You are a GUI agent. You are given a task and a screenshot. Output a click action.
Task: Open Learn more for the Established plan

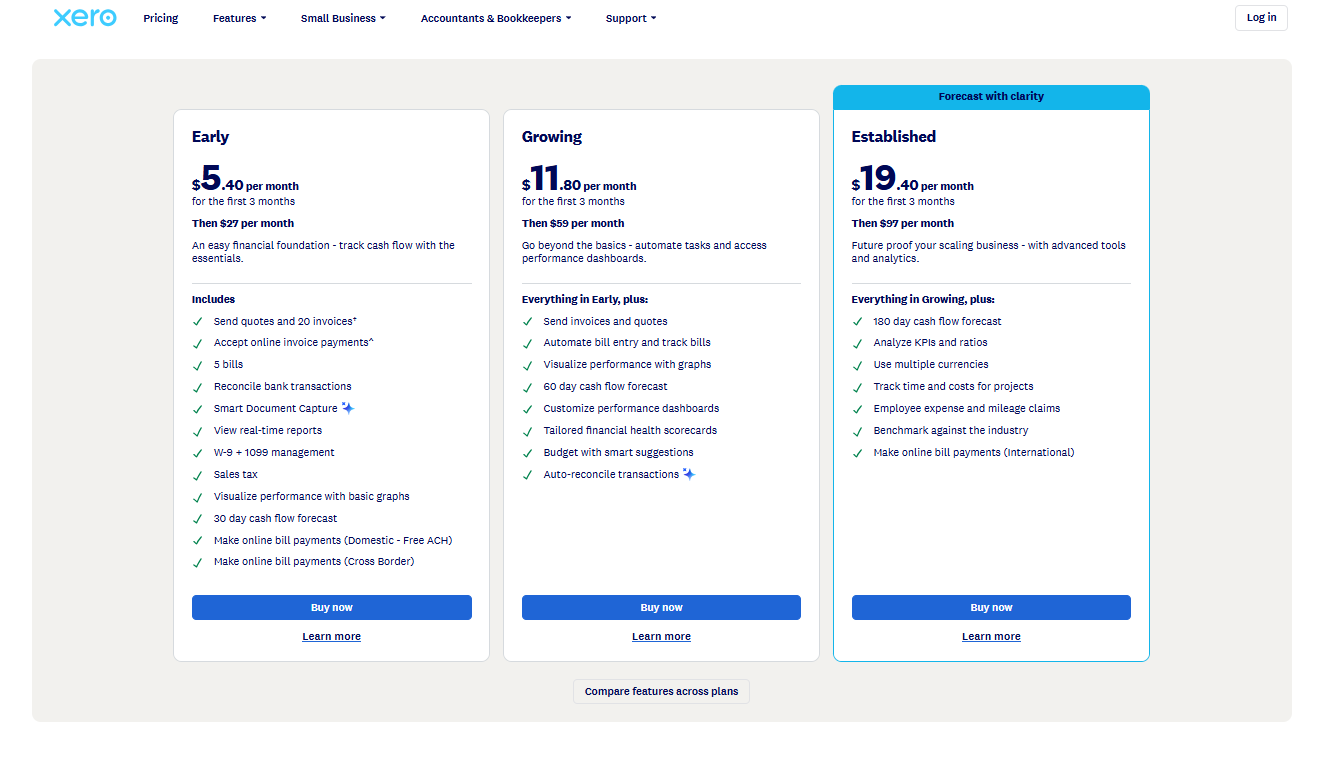pyautogui.click(x=991, y=636)
